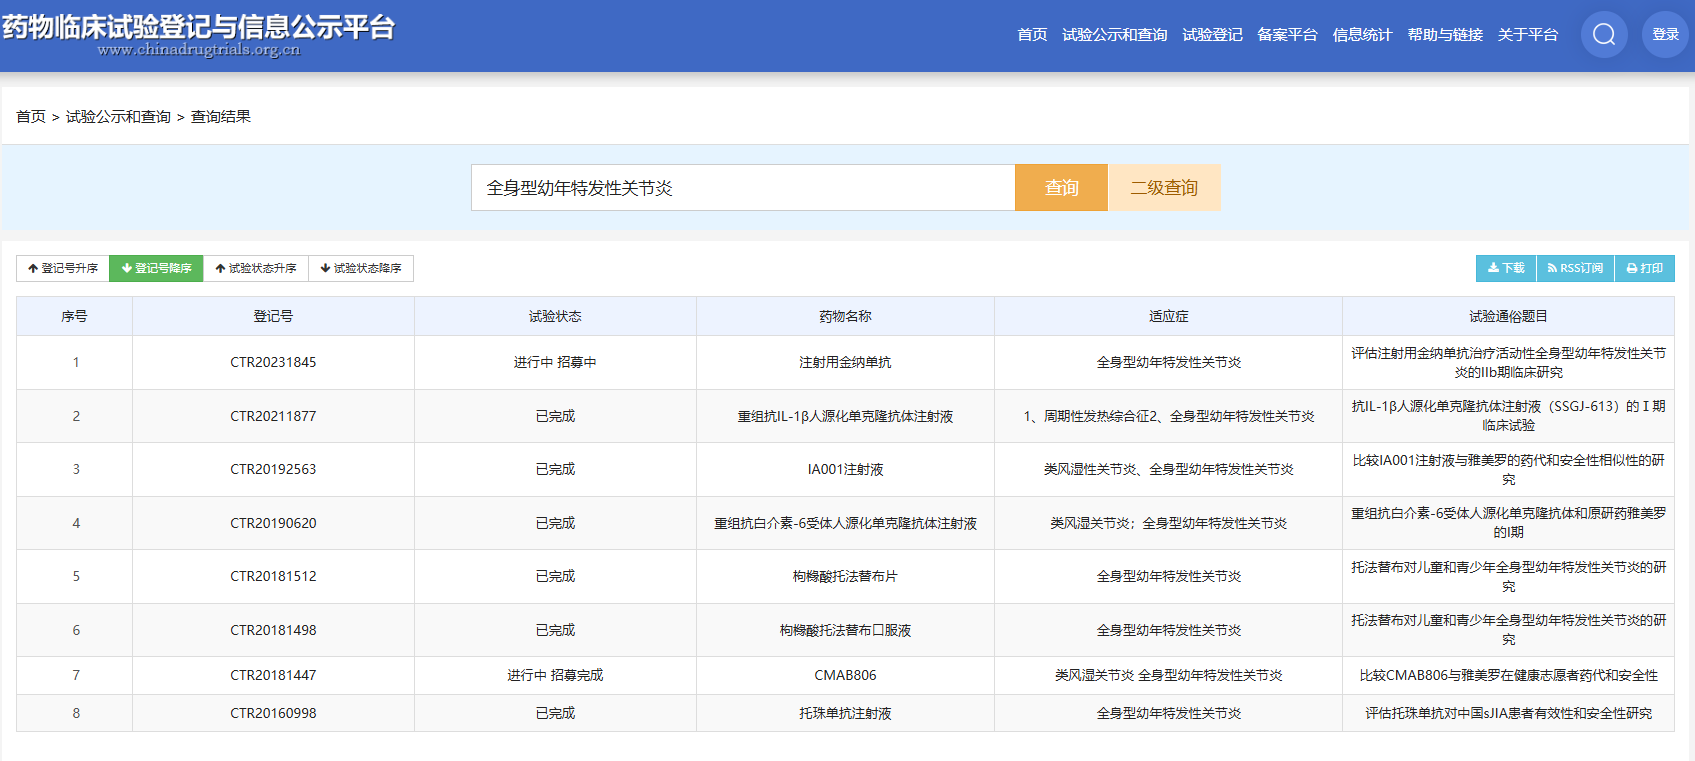Screen dimensions: 1695x761
Task: Click title 比较IA001注射液与雅美罗的药代和安全性
Action: tap(1508, 469)
